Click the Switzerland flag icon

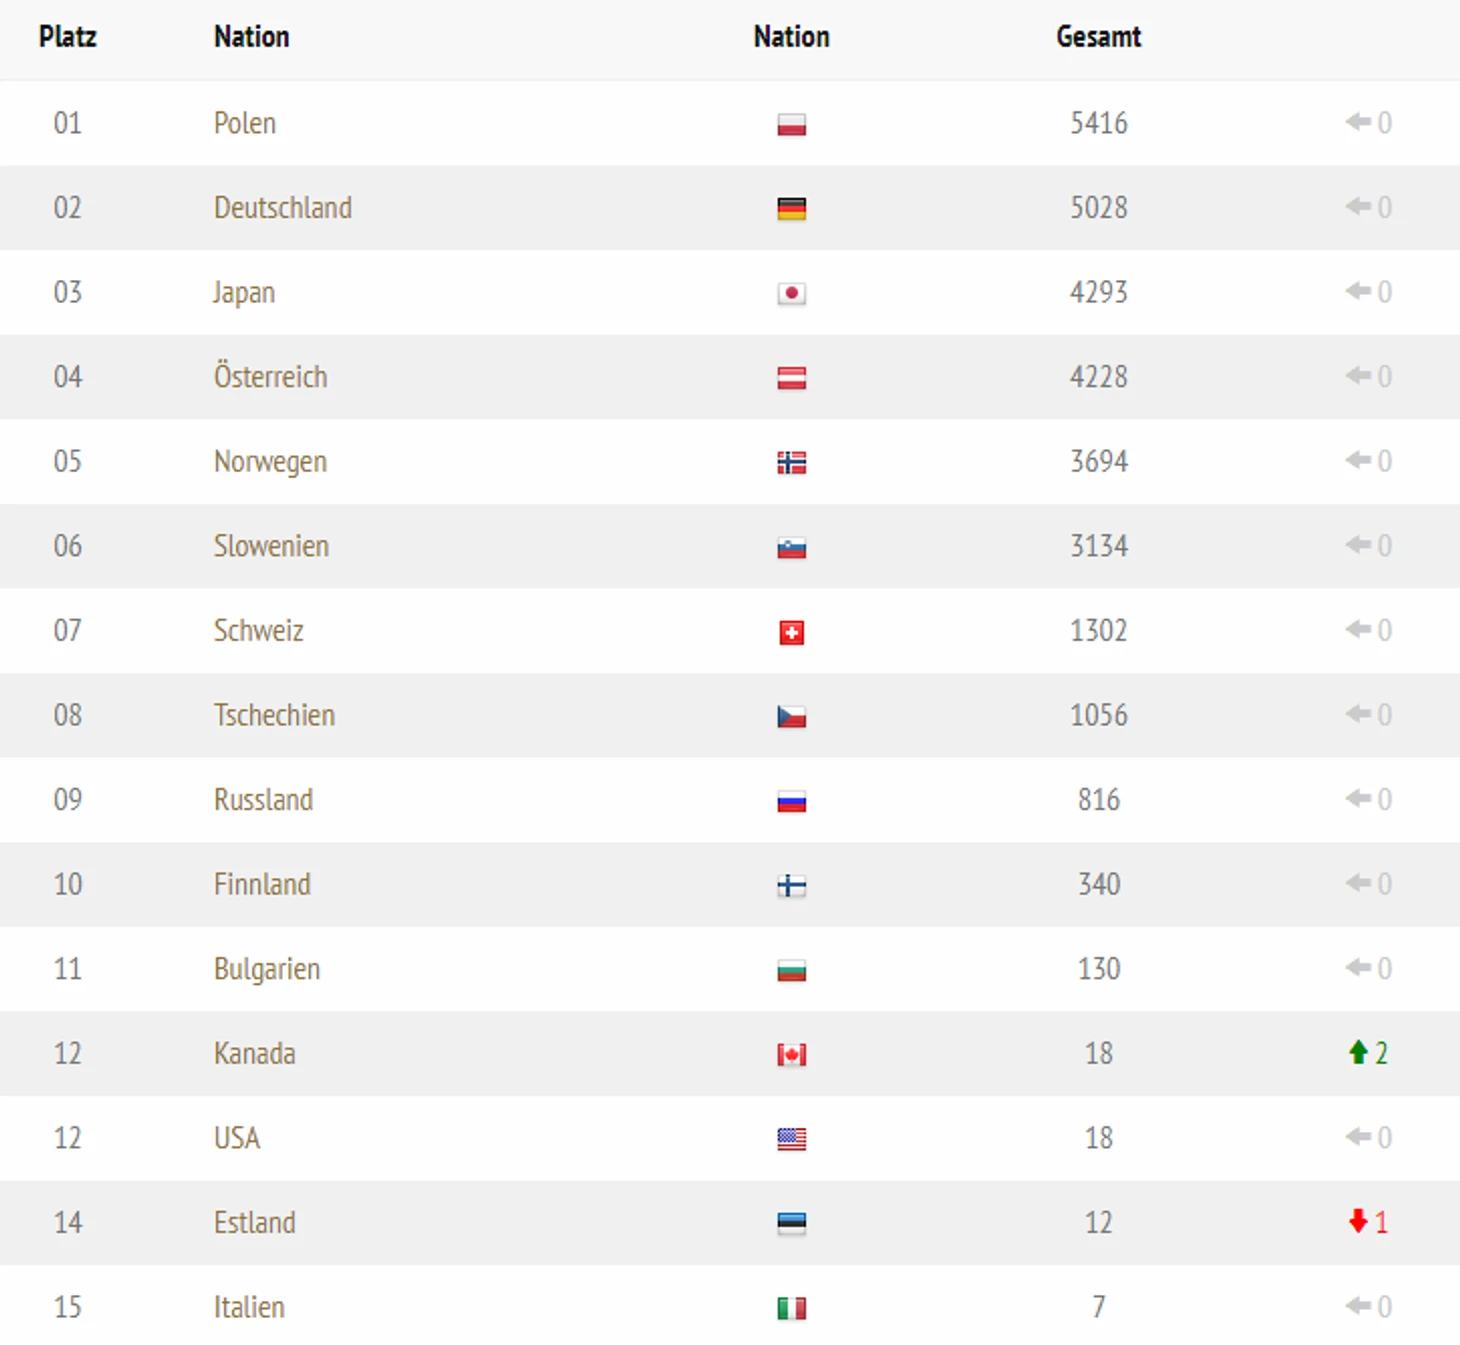click(791, 632)
